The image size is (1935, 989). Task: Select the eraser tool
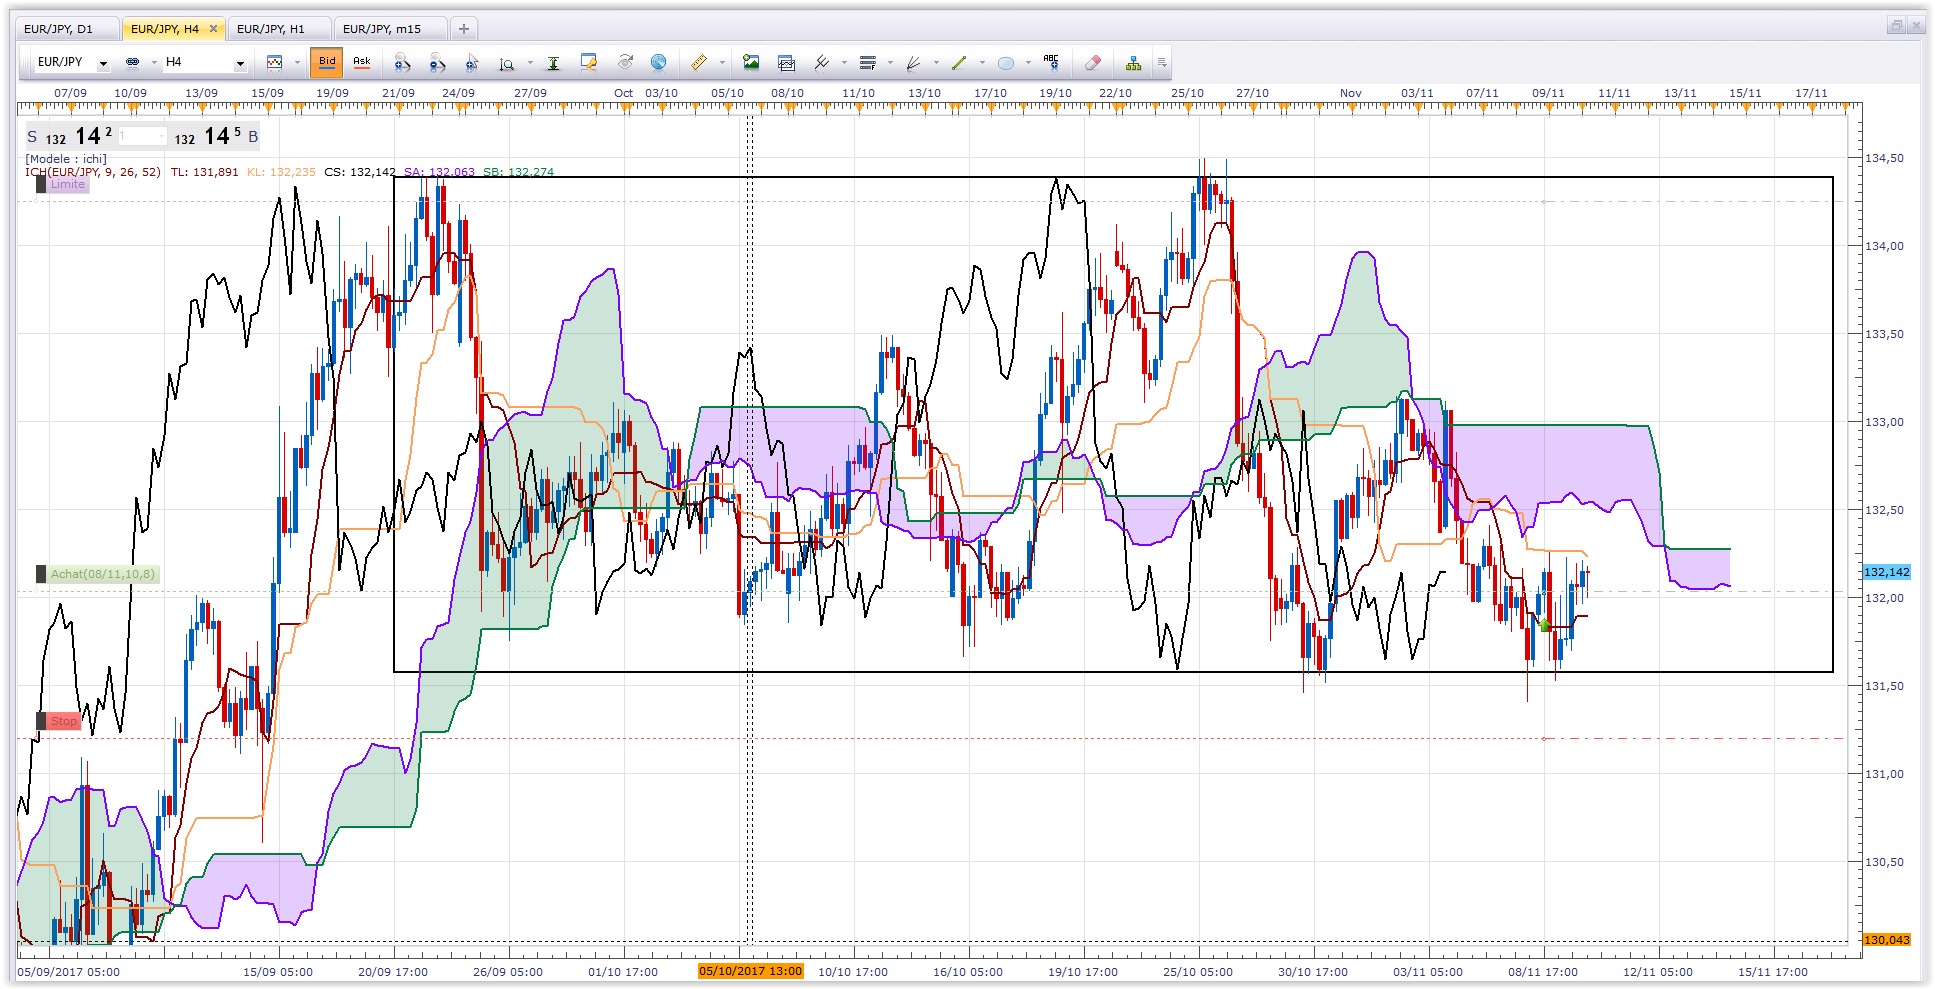point(1093,62)
